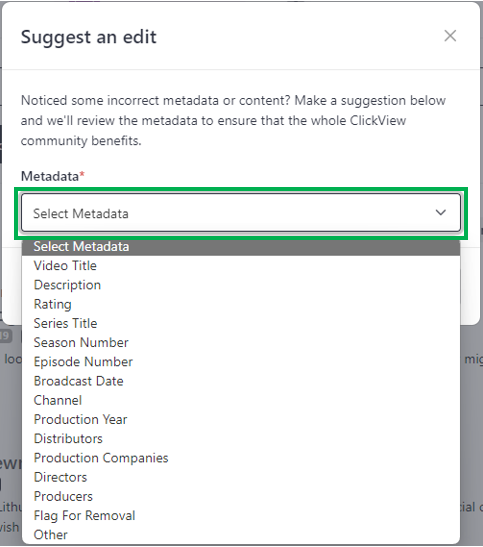
Task: Pick Rating from the metadata options
Action: coord(241,304)
